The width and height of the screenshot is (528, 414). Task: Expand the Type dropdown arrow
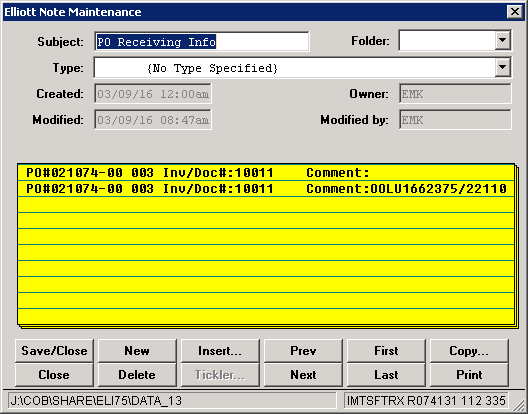pos(502,67)
